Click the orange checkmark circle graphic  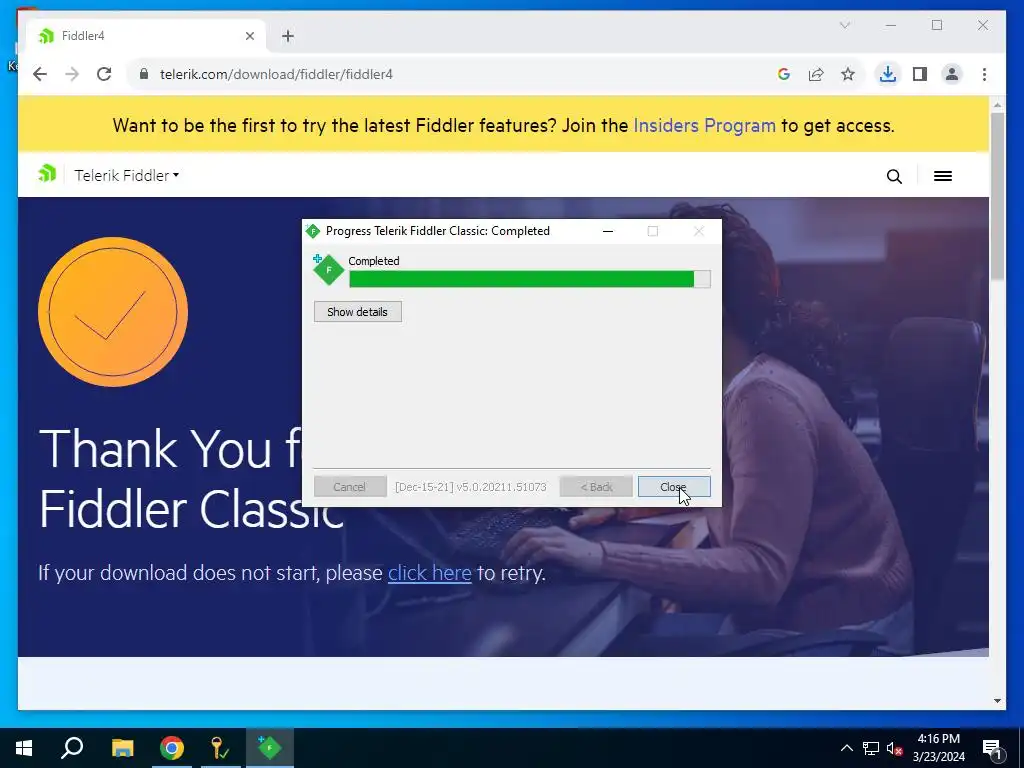[113, 312]
